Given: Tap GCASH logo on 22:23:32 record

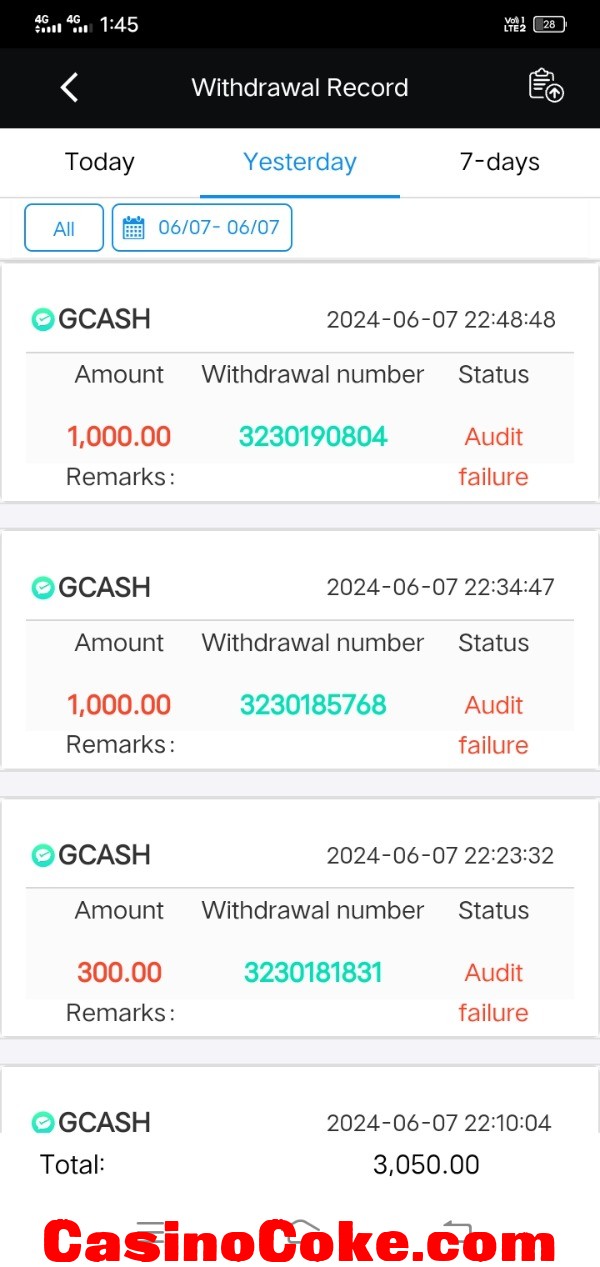Looking at the screenshot, I should [43, 856].
